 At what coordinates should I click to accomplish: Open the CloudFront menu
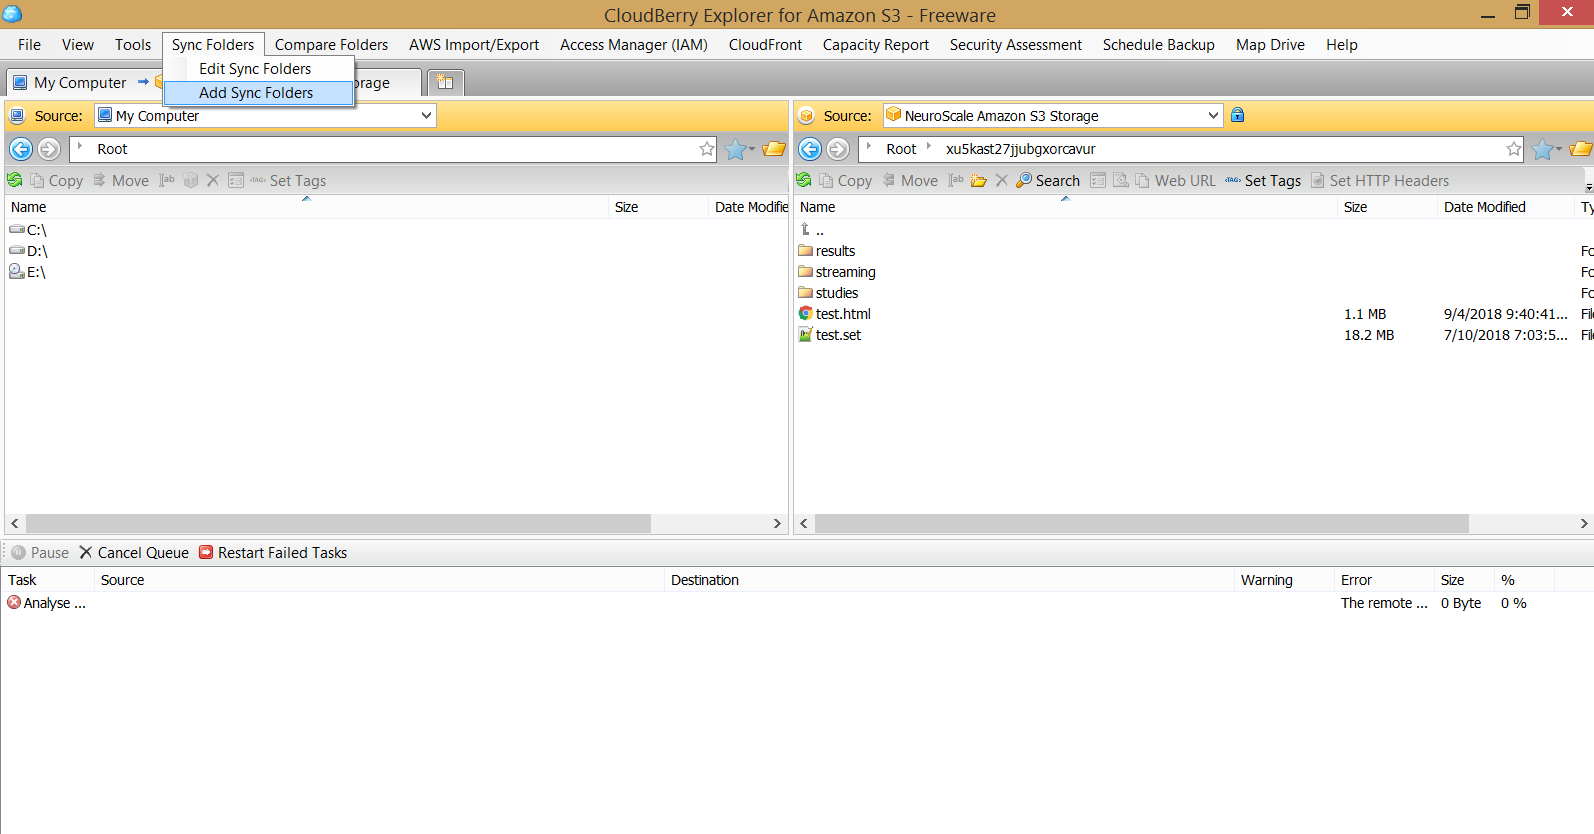point(765,45)
